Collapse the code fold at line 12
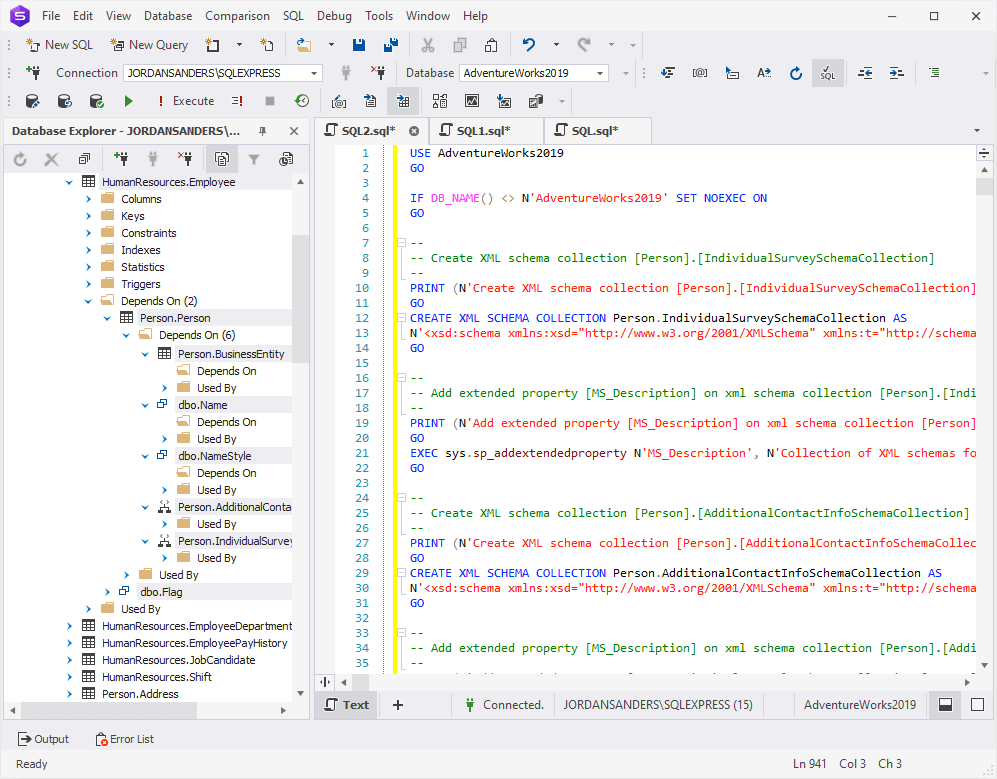The width and height of the screenshot is (997, 779). [401, 318]
